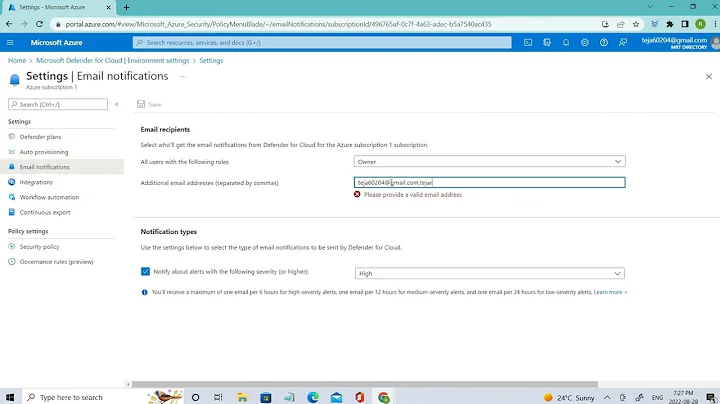Open Governance rules (preview) page
Image resolution: width=720 pixels, height=404 pixels.
click(x=56, y=262)
